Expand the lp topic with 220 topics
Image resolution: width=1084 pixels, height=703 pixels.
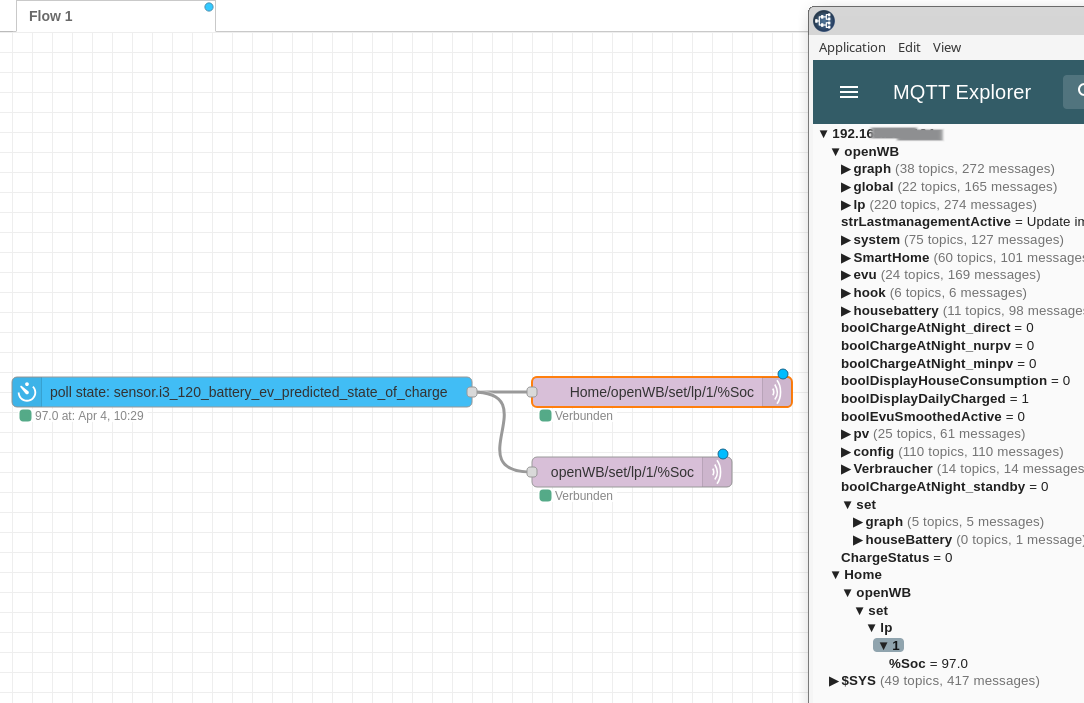click(x=846, y=204)
